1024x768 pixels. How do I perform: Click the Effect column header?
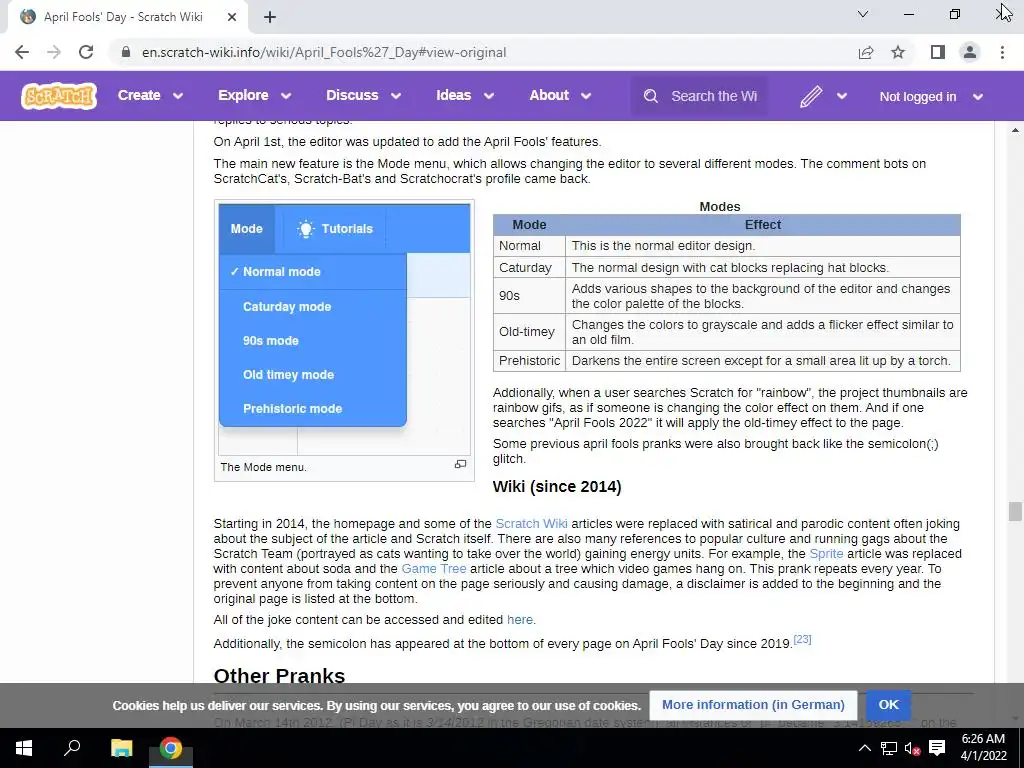(x=763, y=225)
